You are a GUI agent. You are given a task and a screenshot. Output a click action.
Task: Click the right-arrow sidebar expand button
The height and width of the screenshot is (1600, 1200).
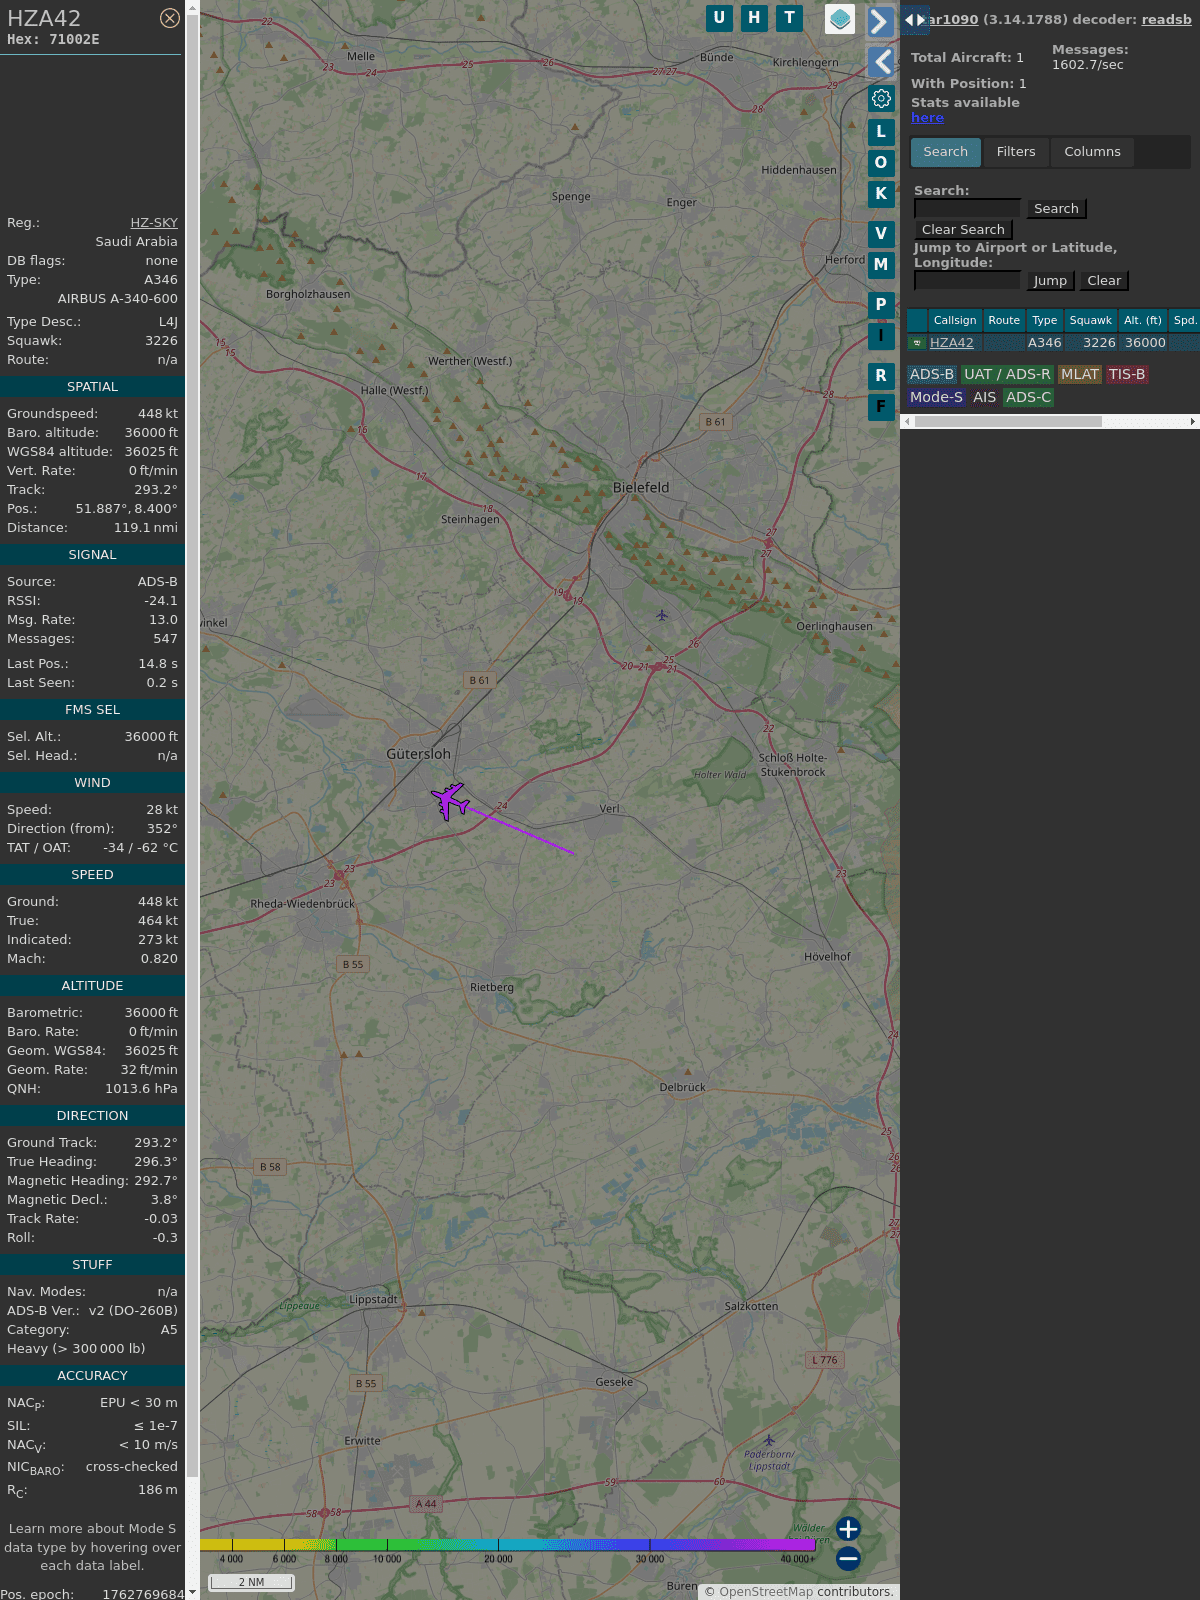[880, 22]
